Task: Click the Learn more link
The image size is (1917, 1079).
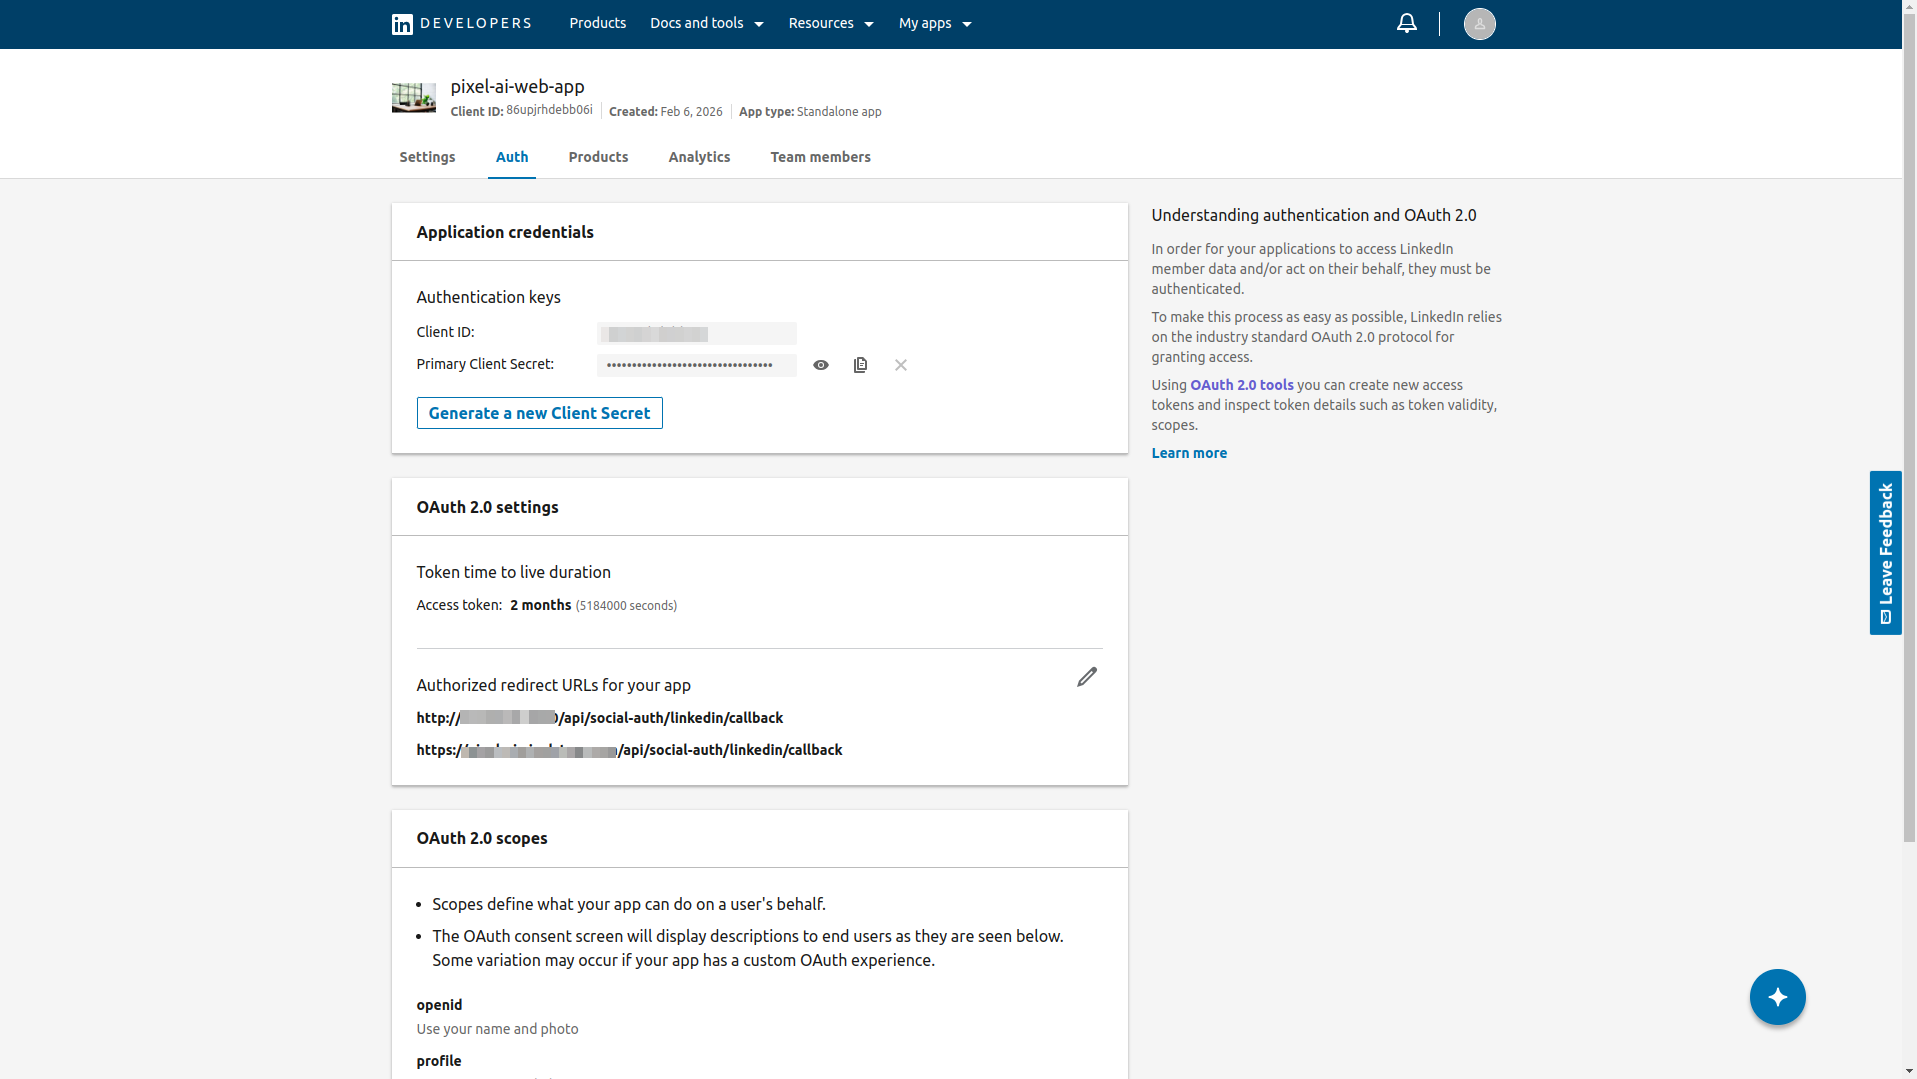Action: [x=1189, y=453]
